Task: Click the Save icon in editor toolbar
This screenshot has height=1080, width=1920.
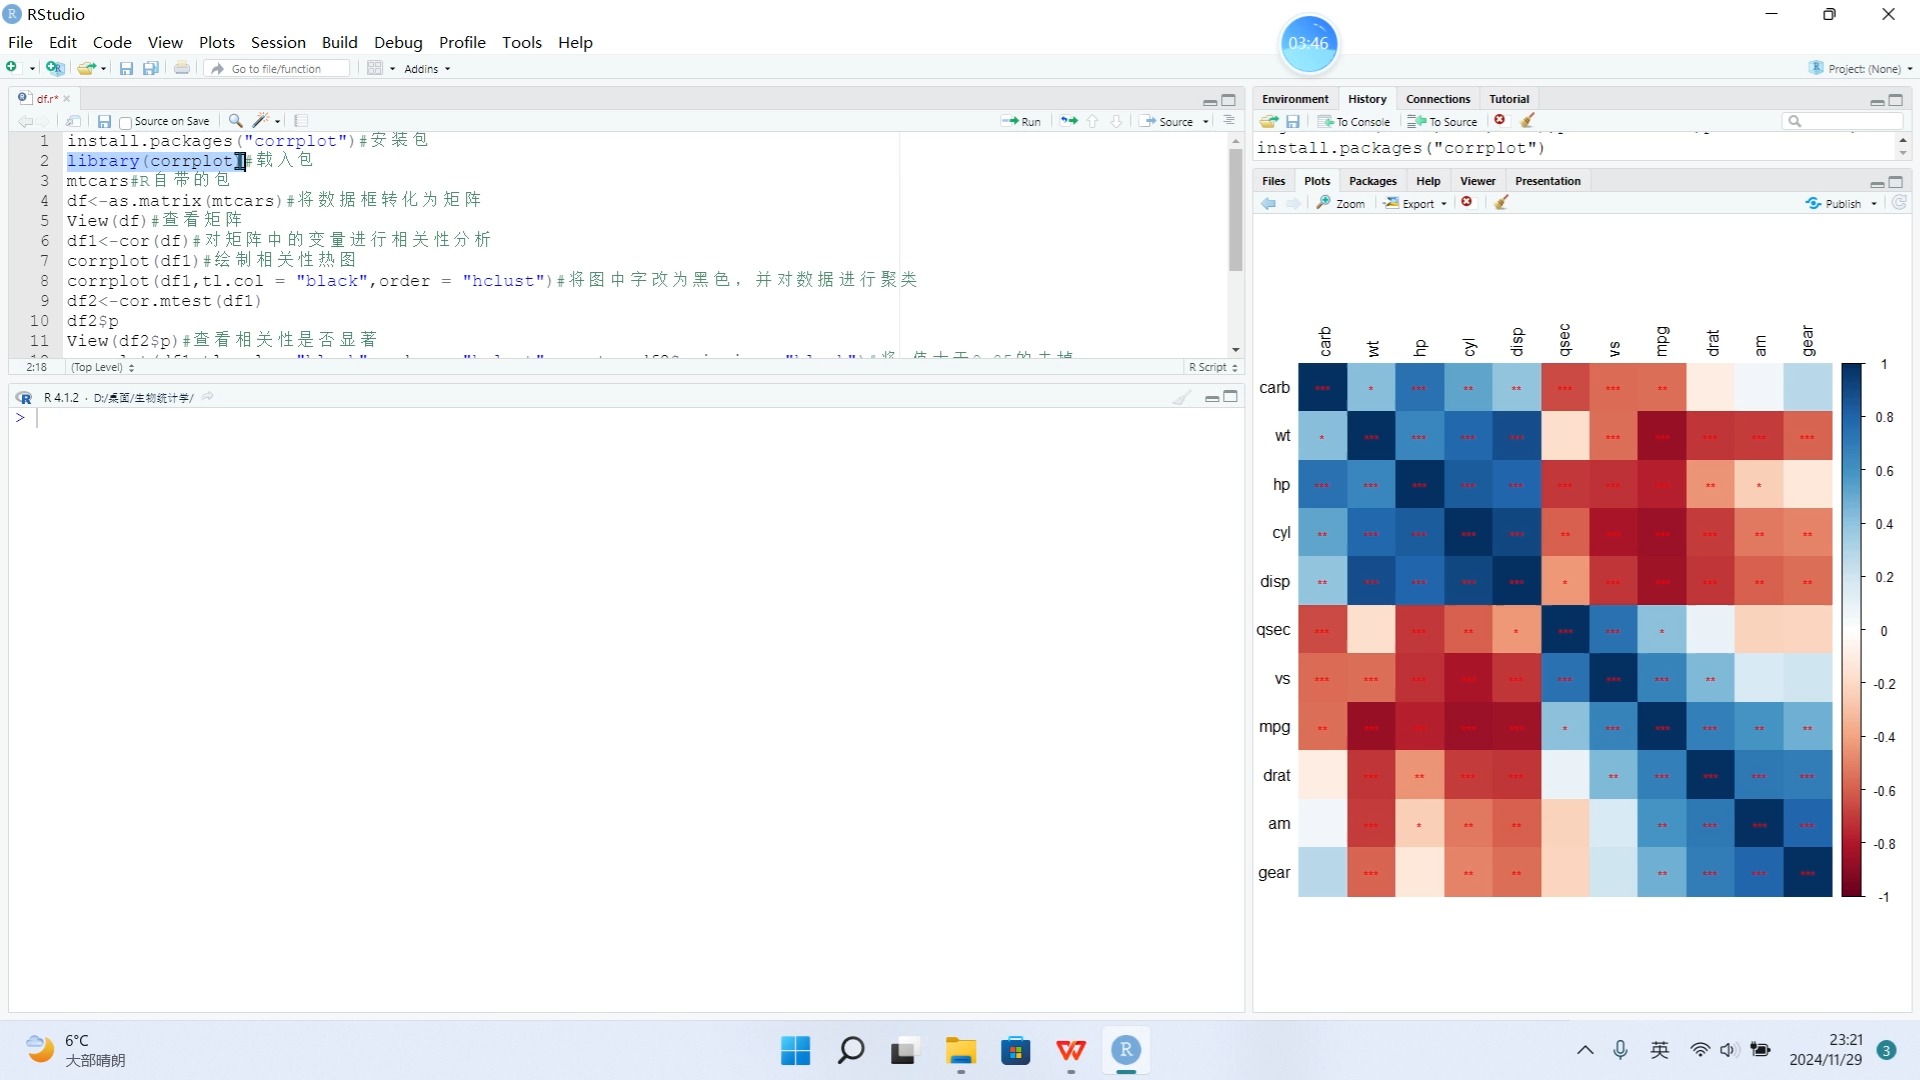Action: [x=103, y=120]
